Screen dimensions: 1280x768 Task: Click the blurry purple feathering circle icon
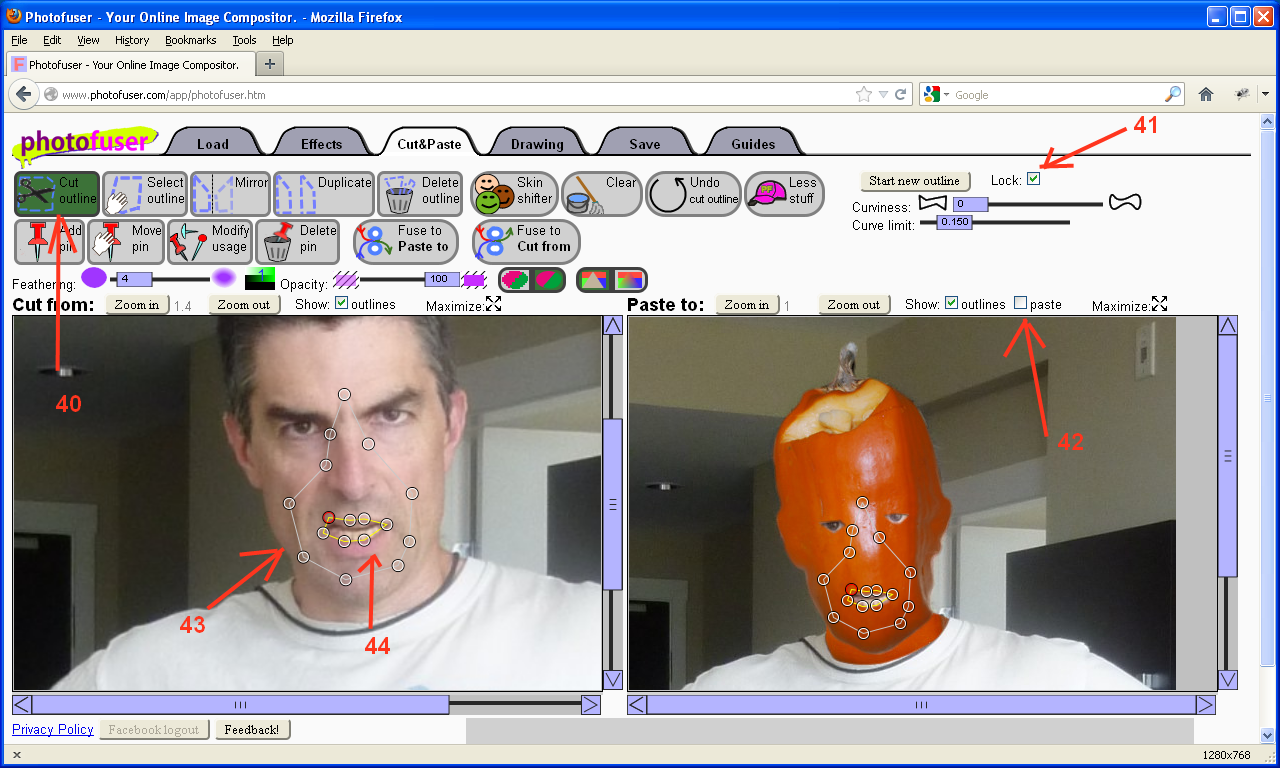pos(224,279)
